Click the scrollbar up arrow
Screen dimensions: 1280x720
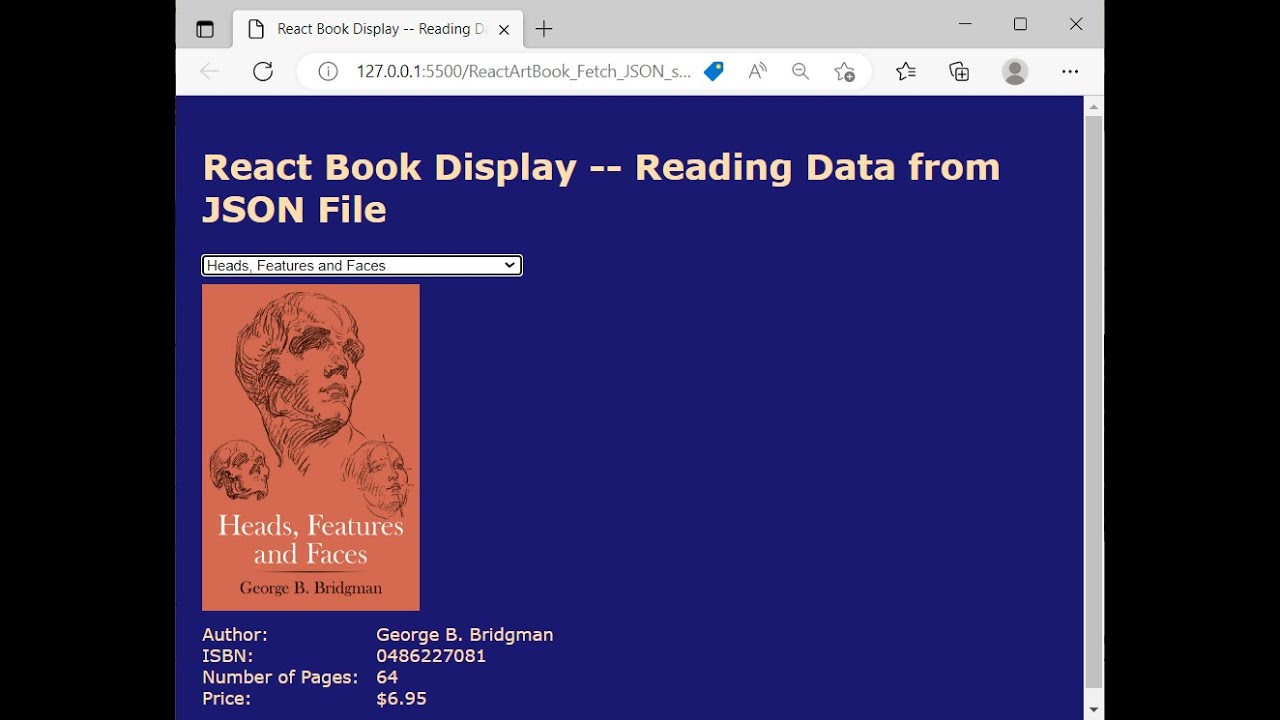coord(1094,107)
